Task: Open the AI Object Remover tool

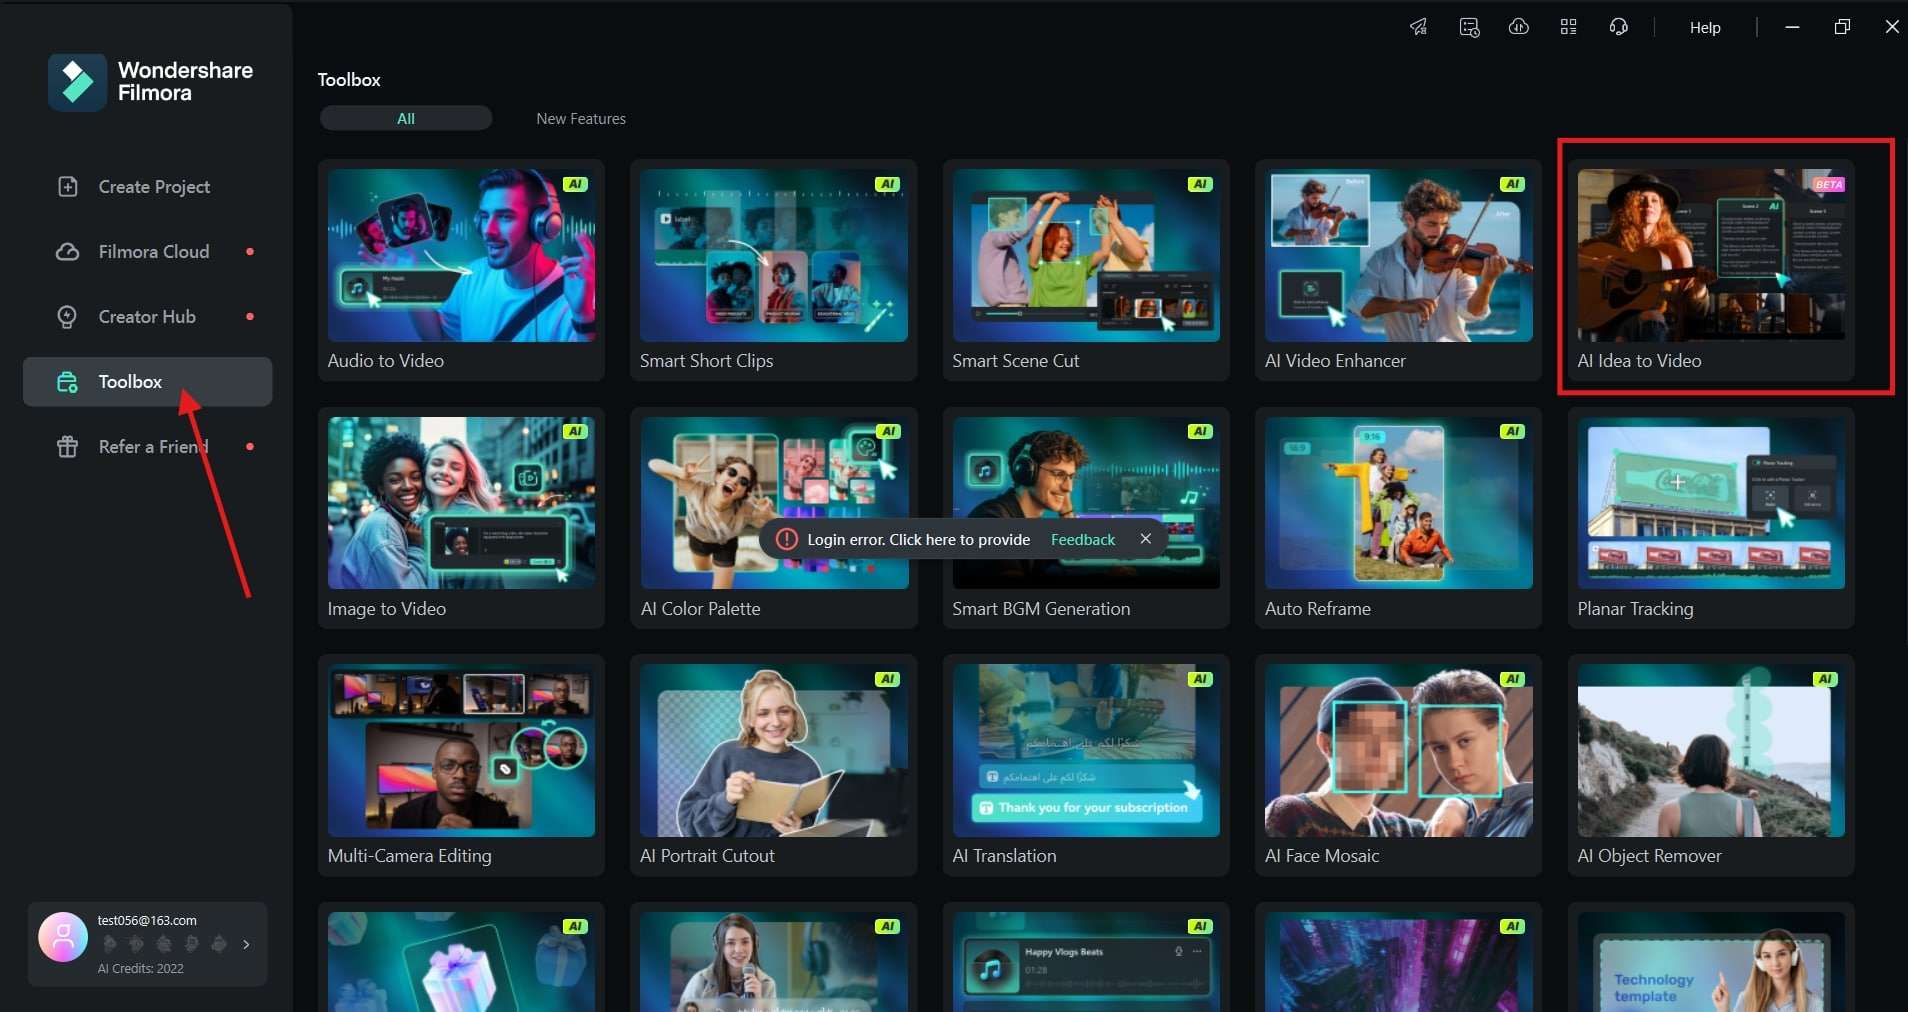Action: (x=1711, y=765)
